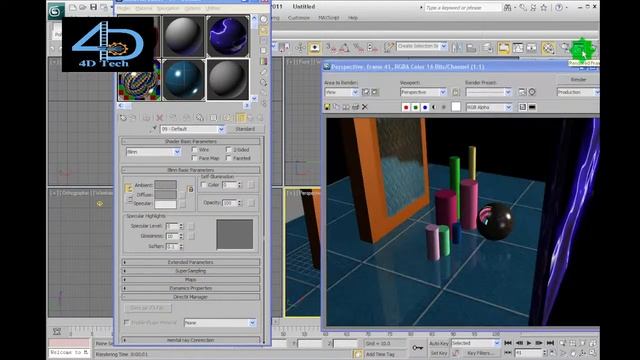This screenshot has width=640, height=360.
Task: Click the Opacity value field
Action: click(229, 203)
